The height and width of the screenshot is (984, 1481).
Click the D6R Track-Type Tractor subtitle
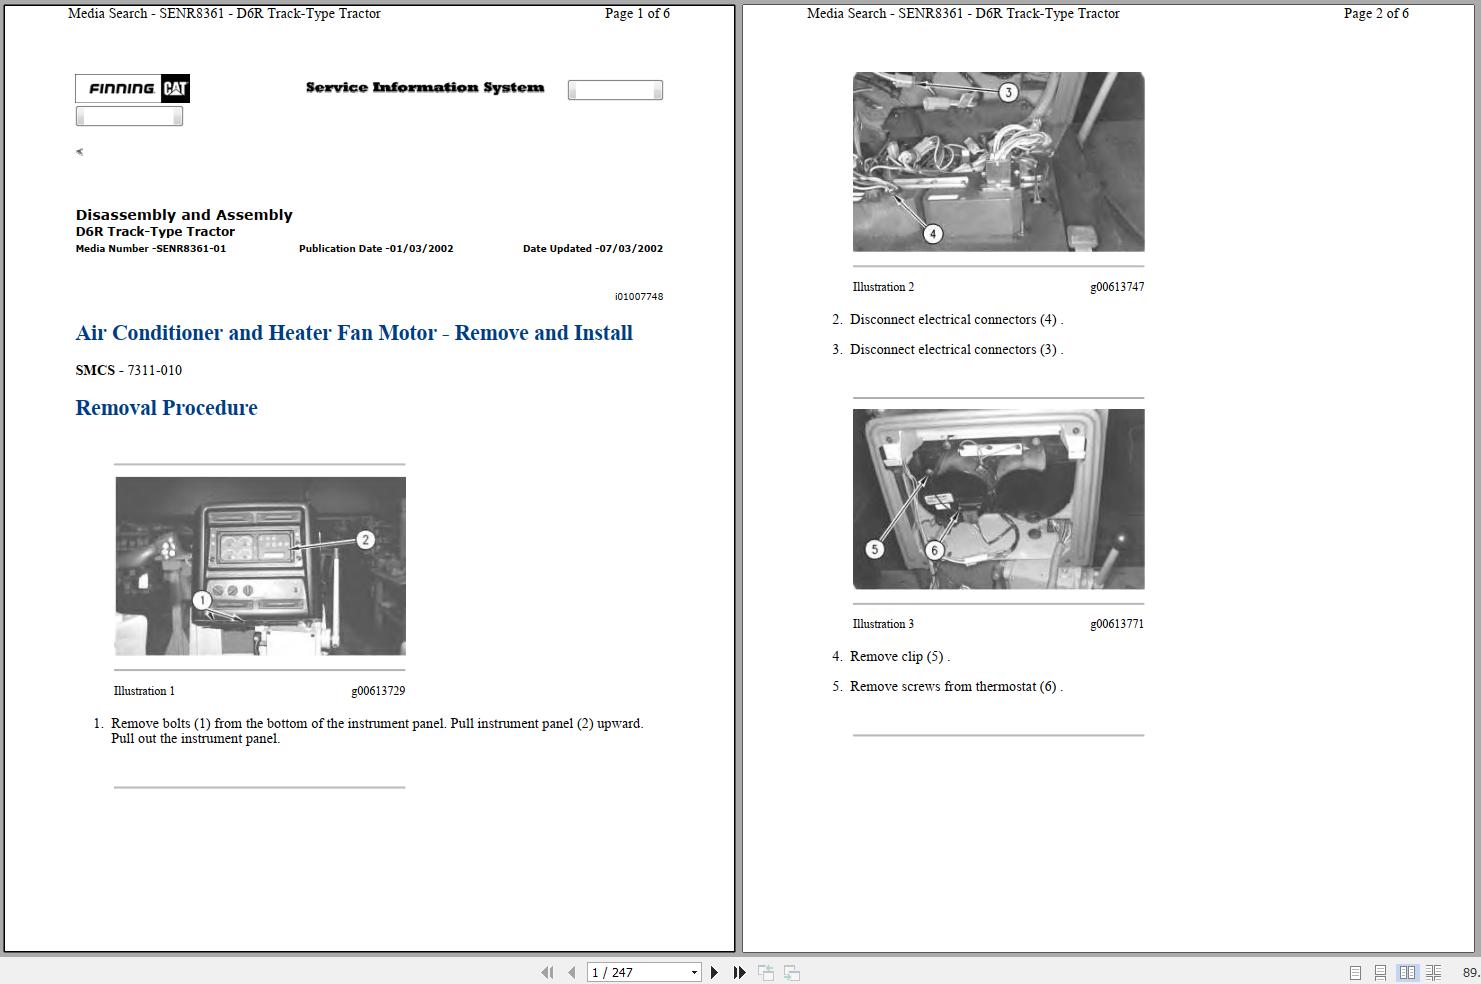pos(155,232)
